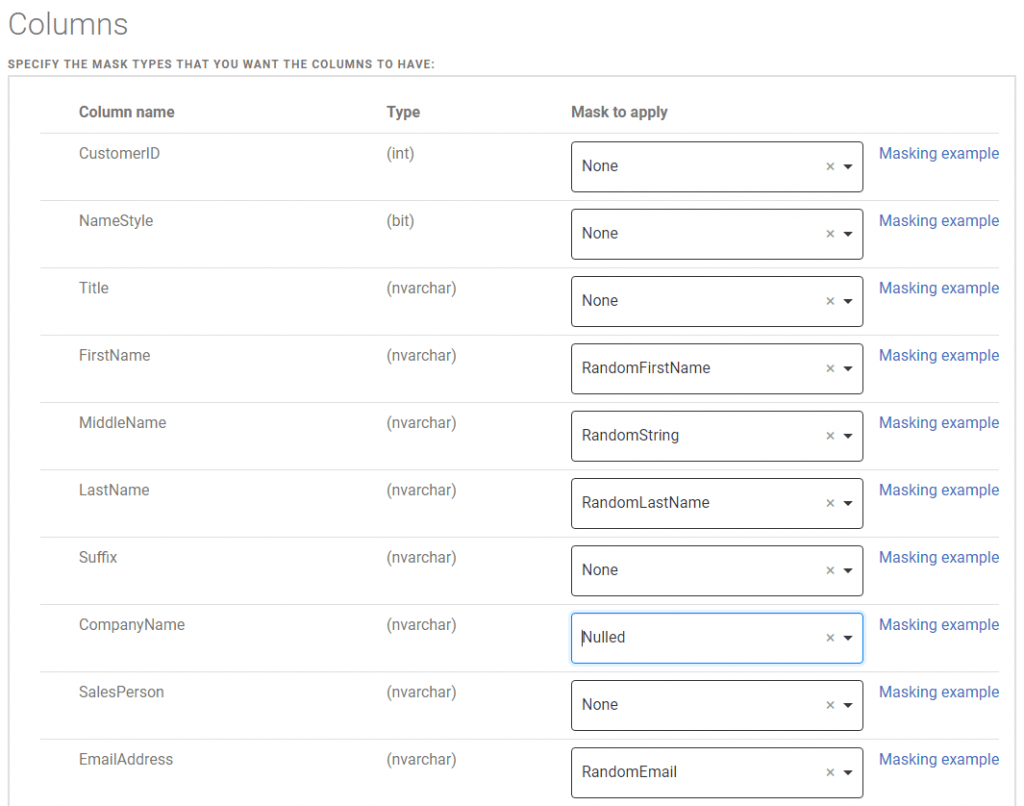Clear the Title mask with the × icon
Viewport: 1024px width, 806px height.
(x=830, y=301)
